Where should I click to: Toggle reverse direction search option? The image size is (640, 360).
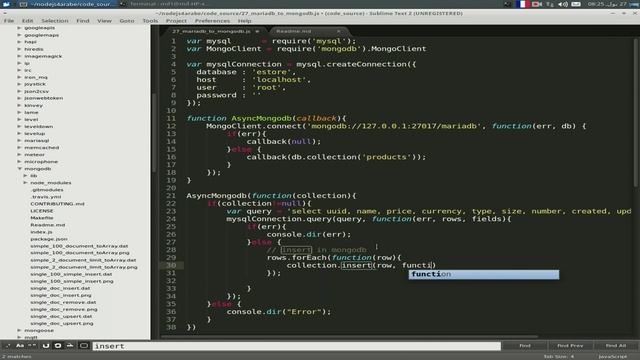click(x=45, y=346)
